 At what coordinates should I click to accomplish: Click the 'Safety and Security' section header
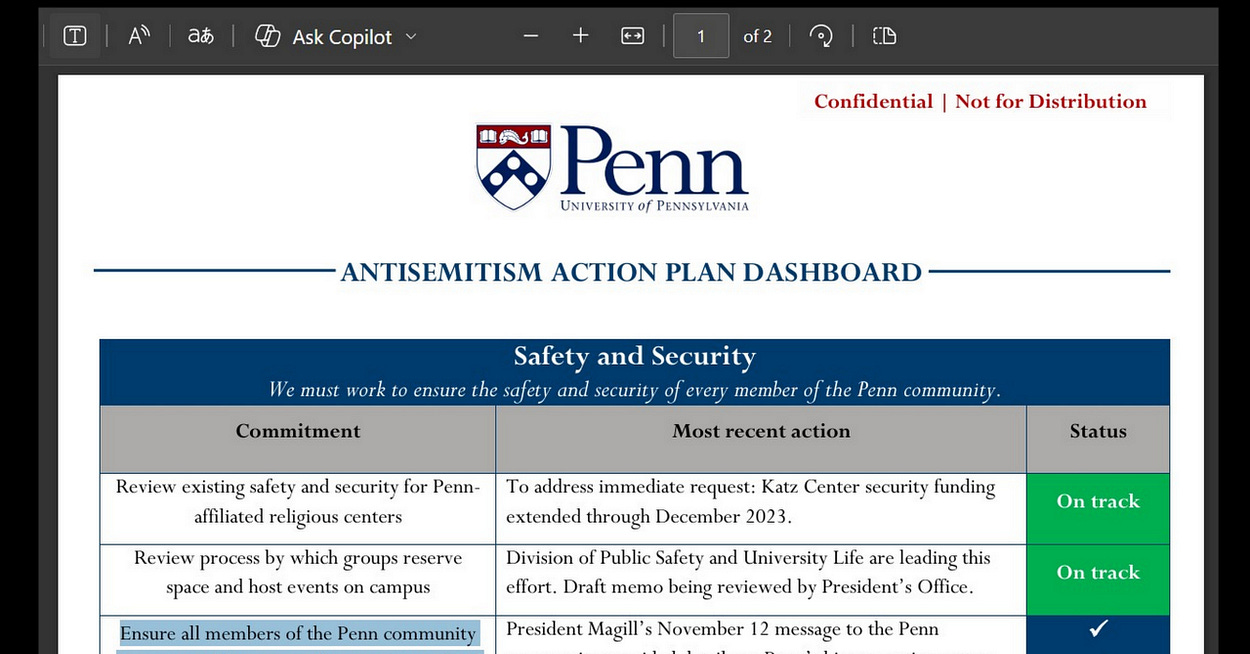[x=634, y=356]
